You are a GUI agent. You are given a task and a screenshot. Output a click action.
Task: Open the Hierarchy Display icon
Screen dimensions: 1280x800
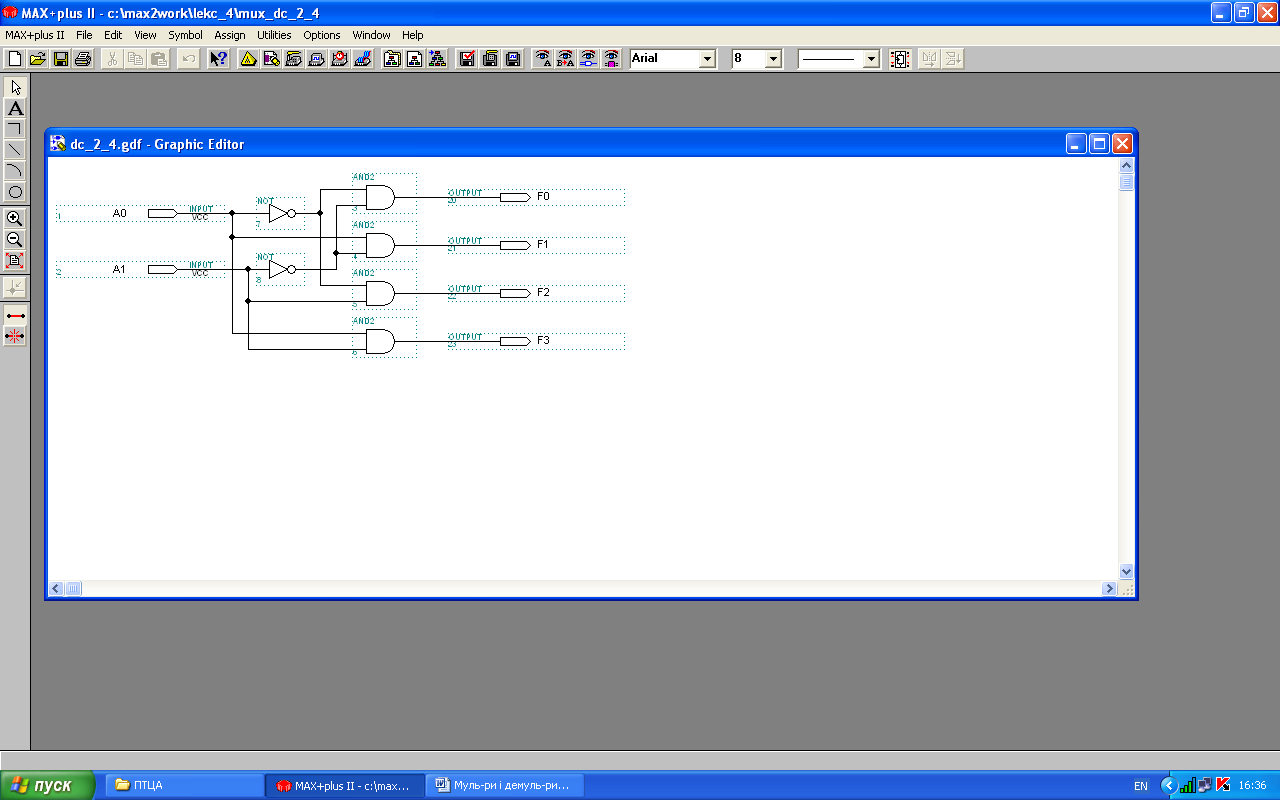(x=247, y=59)
